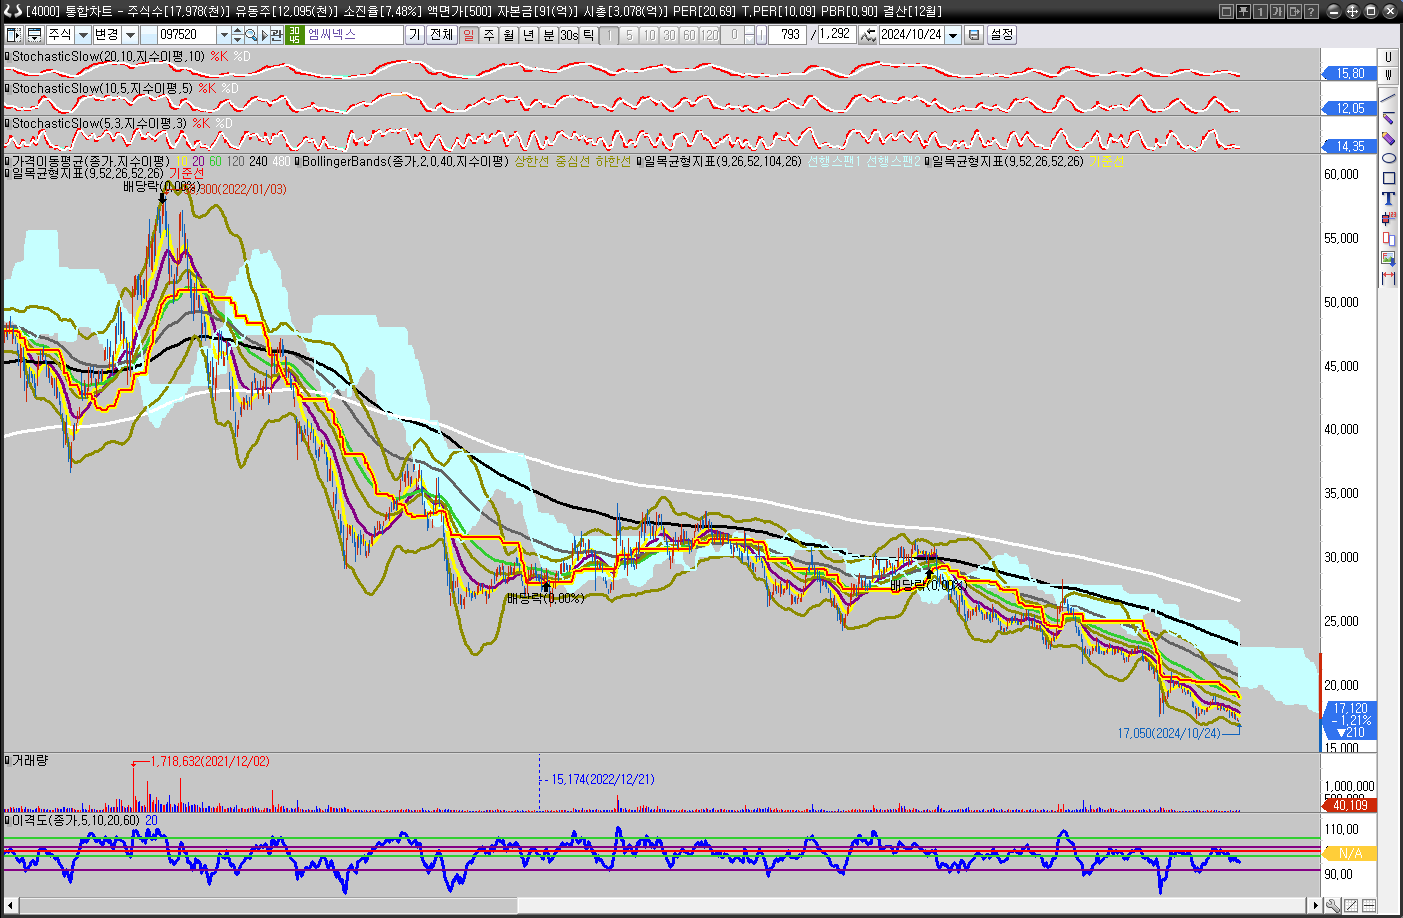Click the save chart image icon
The width and height of the screenshot is (1403, 918).
point(1388,258)
